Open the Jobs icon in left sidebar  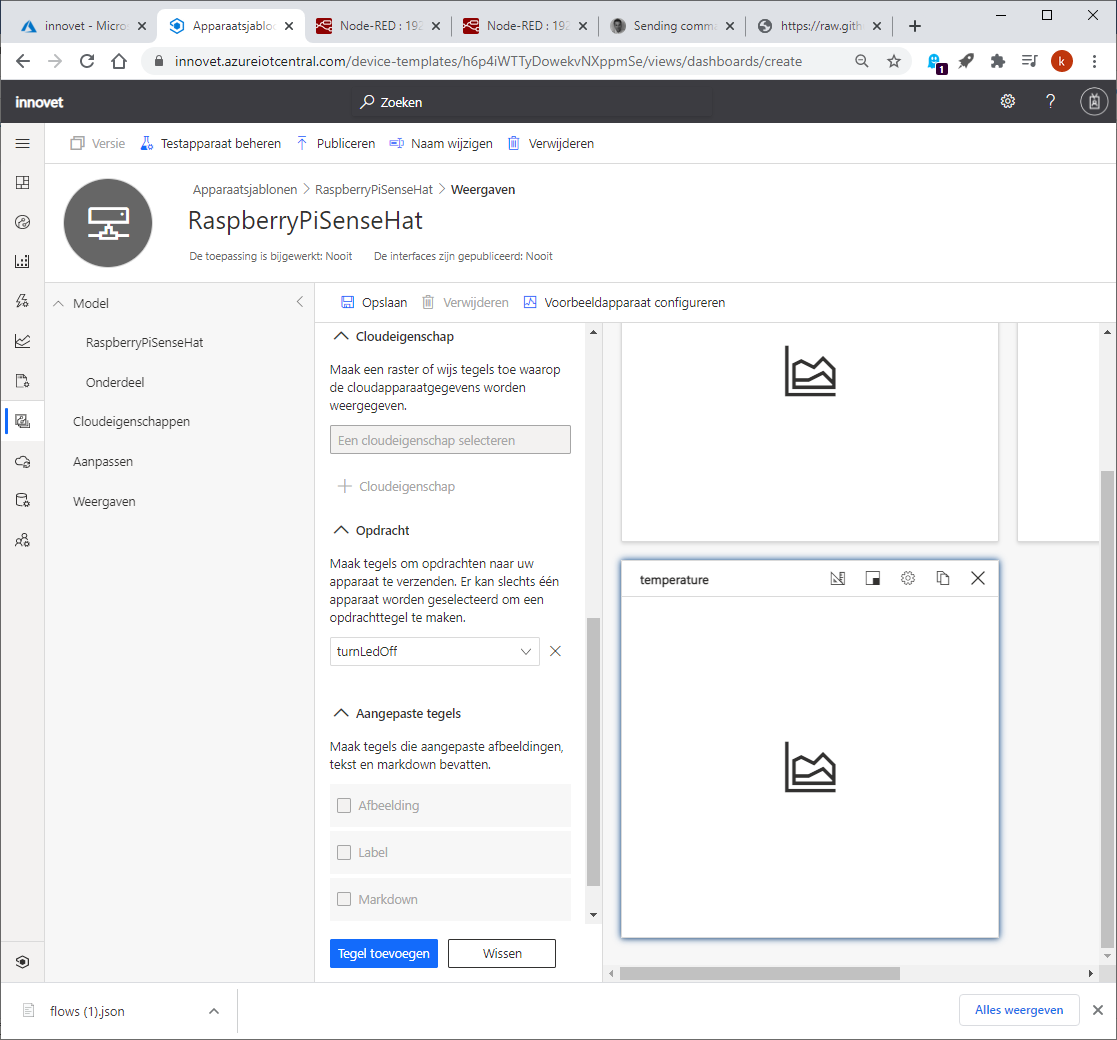[23, 381]
